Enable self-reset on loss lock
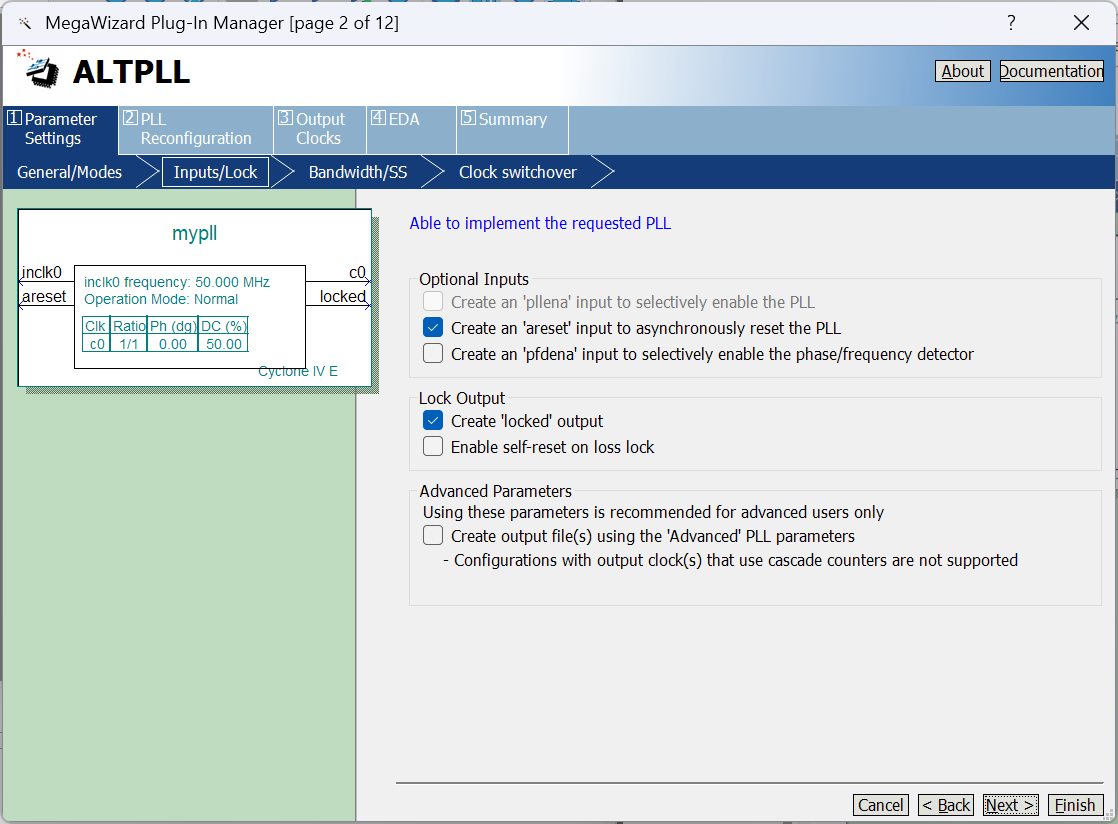 click(433, 447)
